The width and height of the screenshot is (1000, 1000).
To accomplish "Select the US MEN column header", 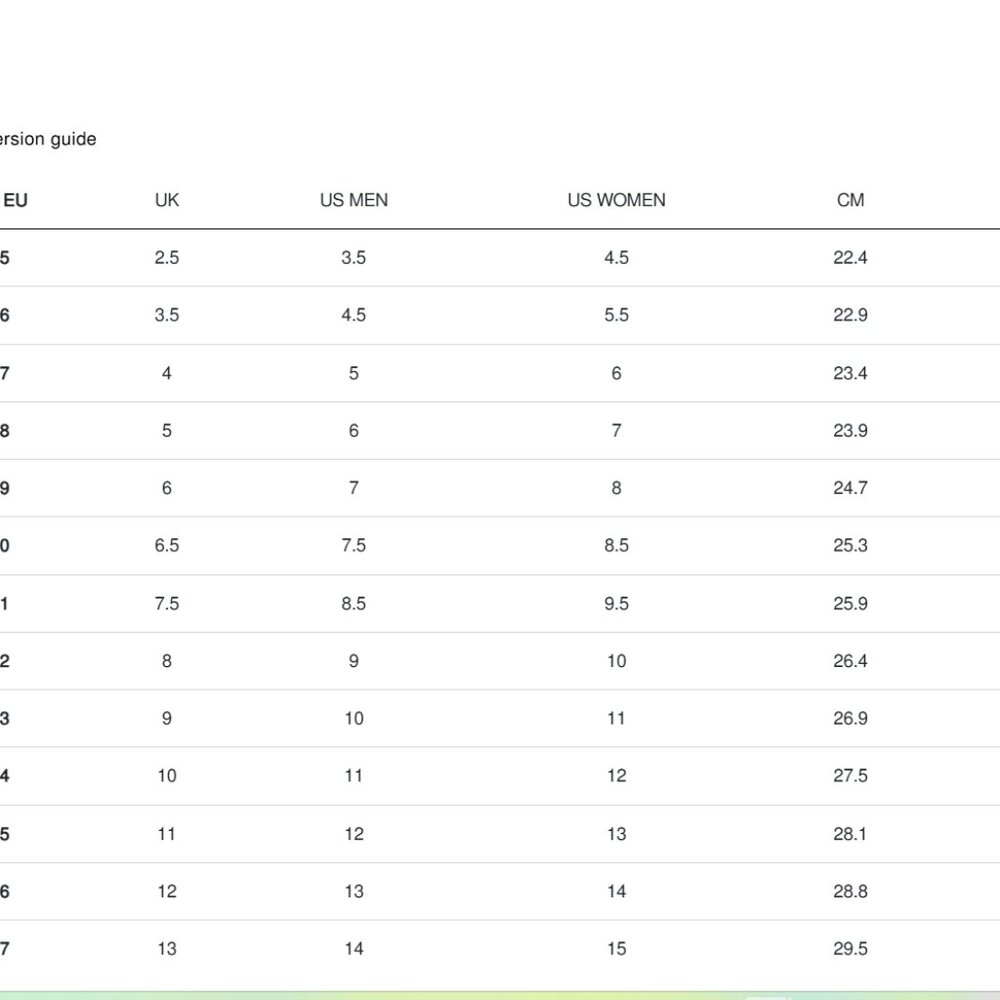I will point(354,200).
